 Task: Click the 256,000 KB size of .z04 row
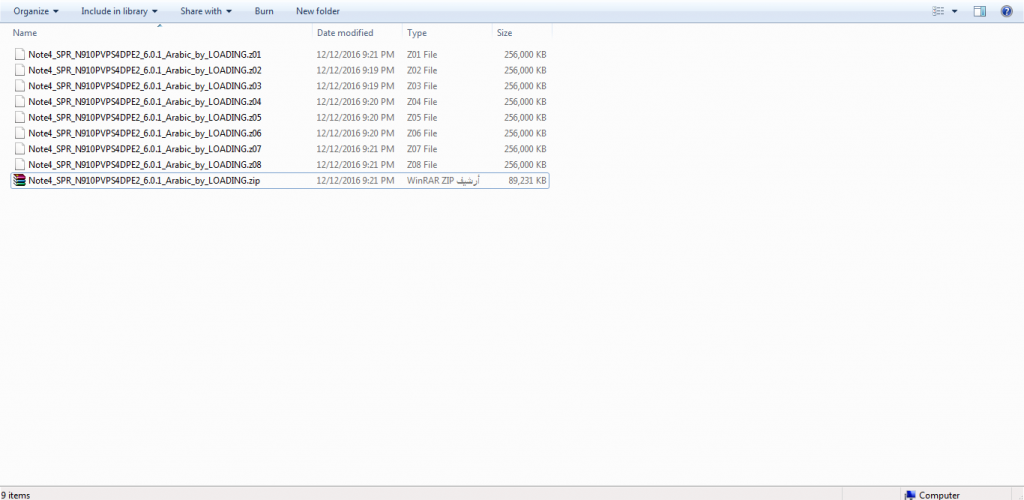coord(526,102)
